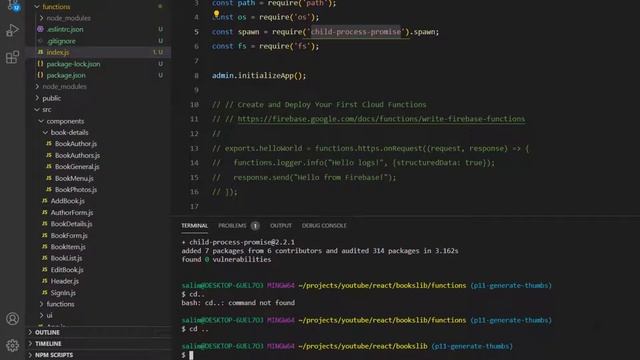Open BookPhotos.js file
The image size is (640, 360).
click(76, 190)
